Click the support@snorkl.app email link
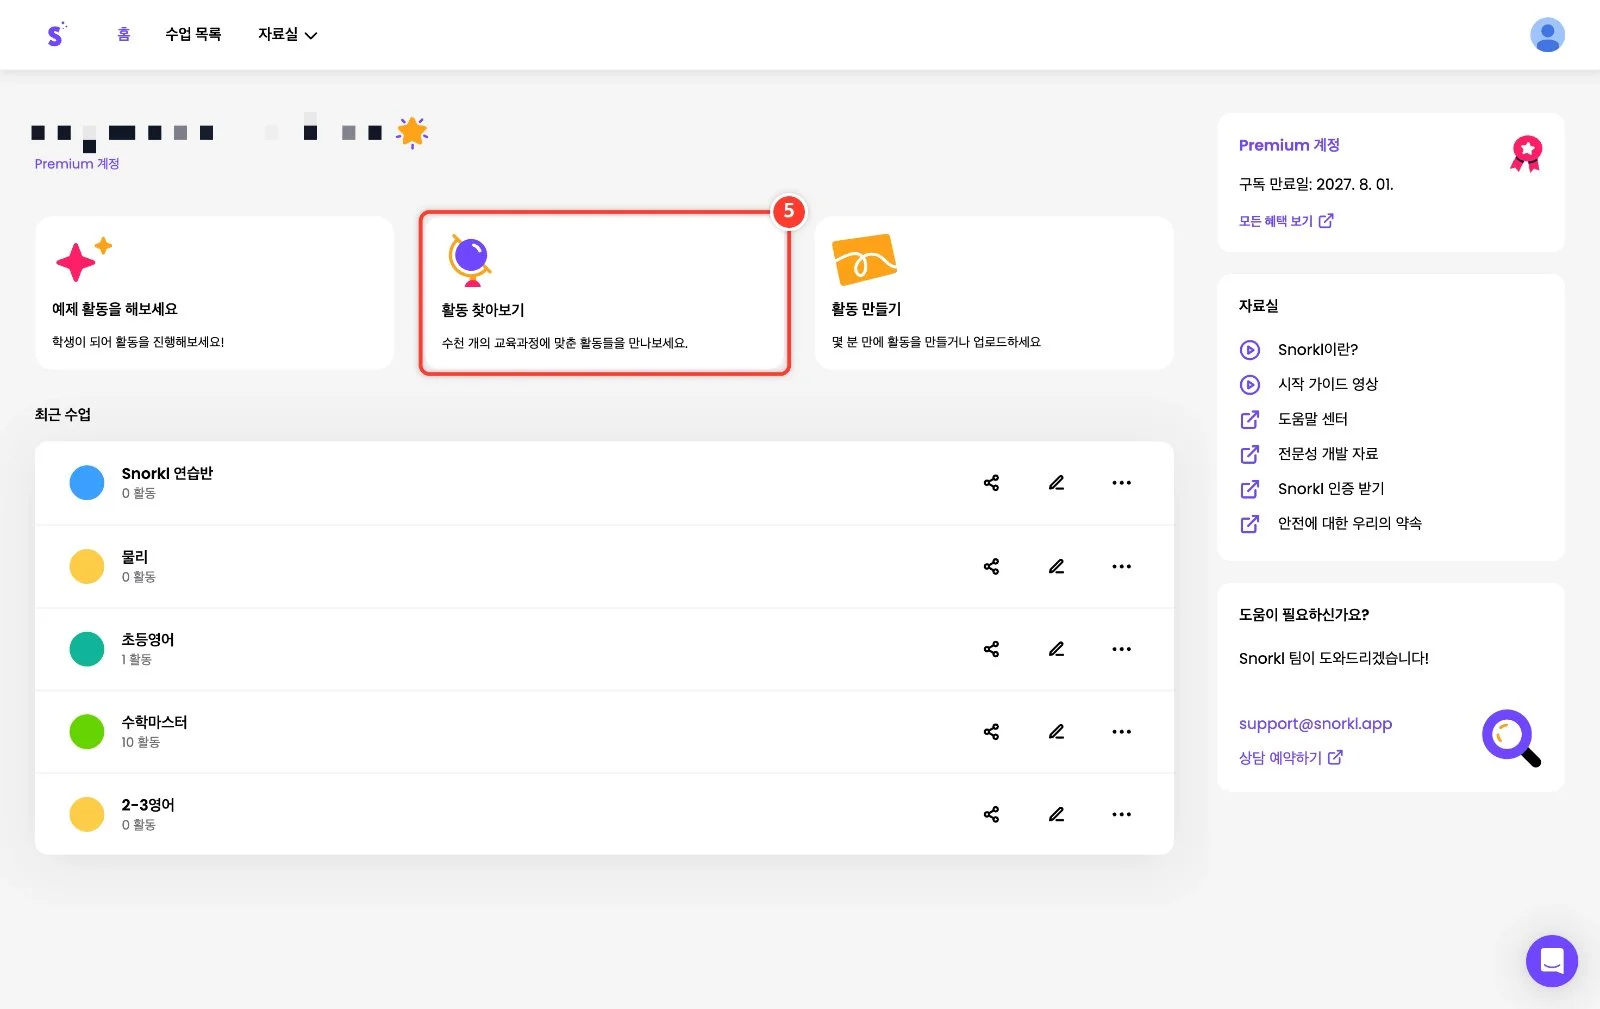The width and height of the screenshot is (1600, 1009). pos(1315,723)
